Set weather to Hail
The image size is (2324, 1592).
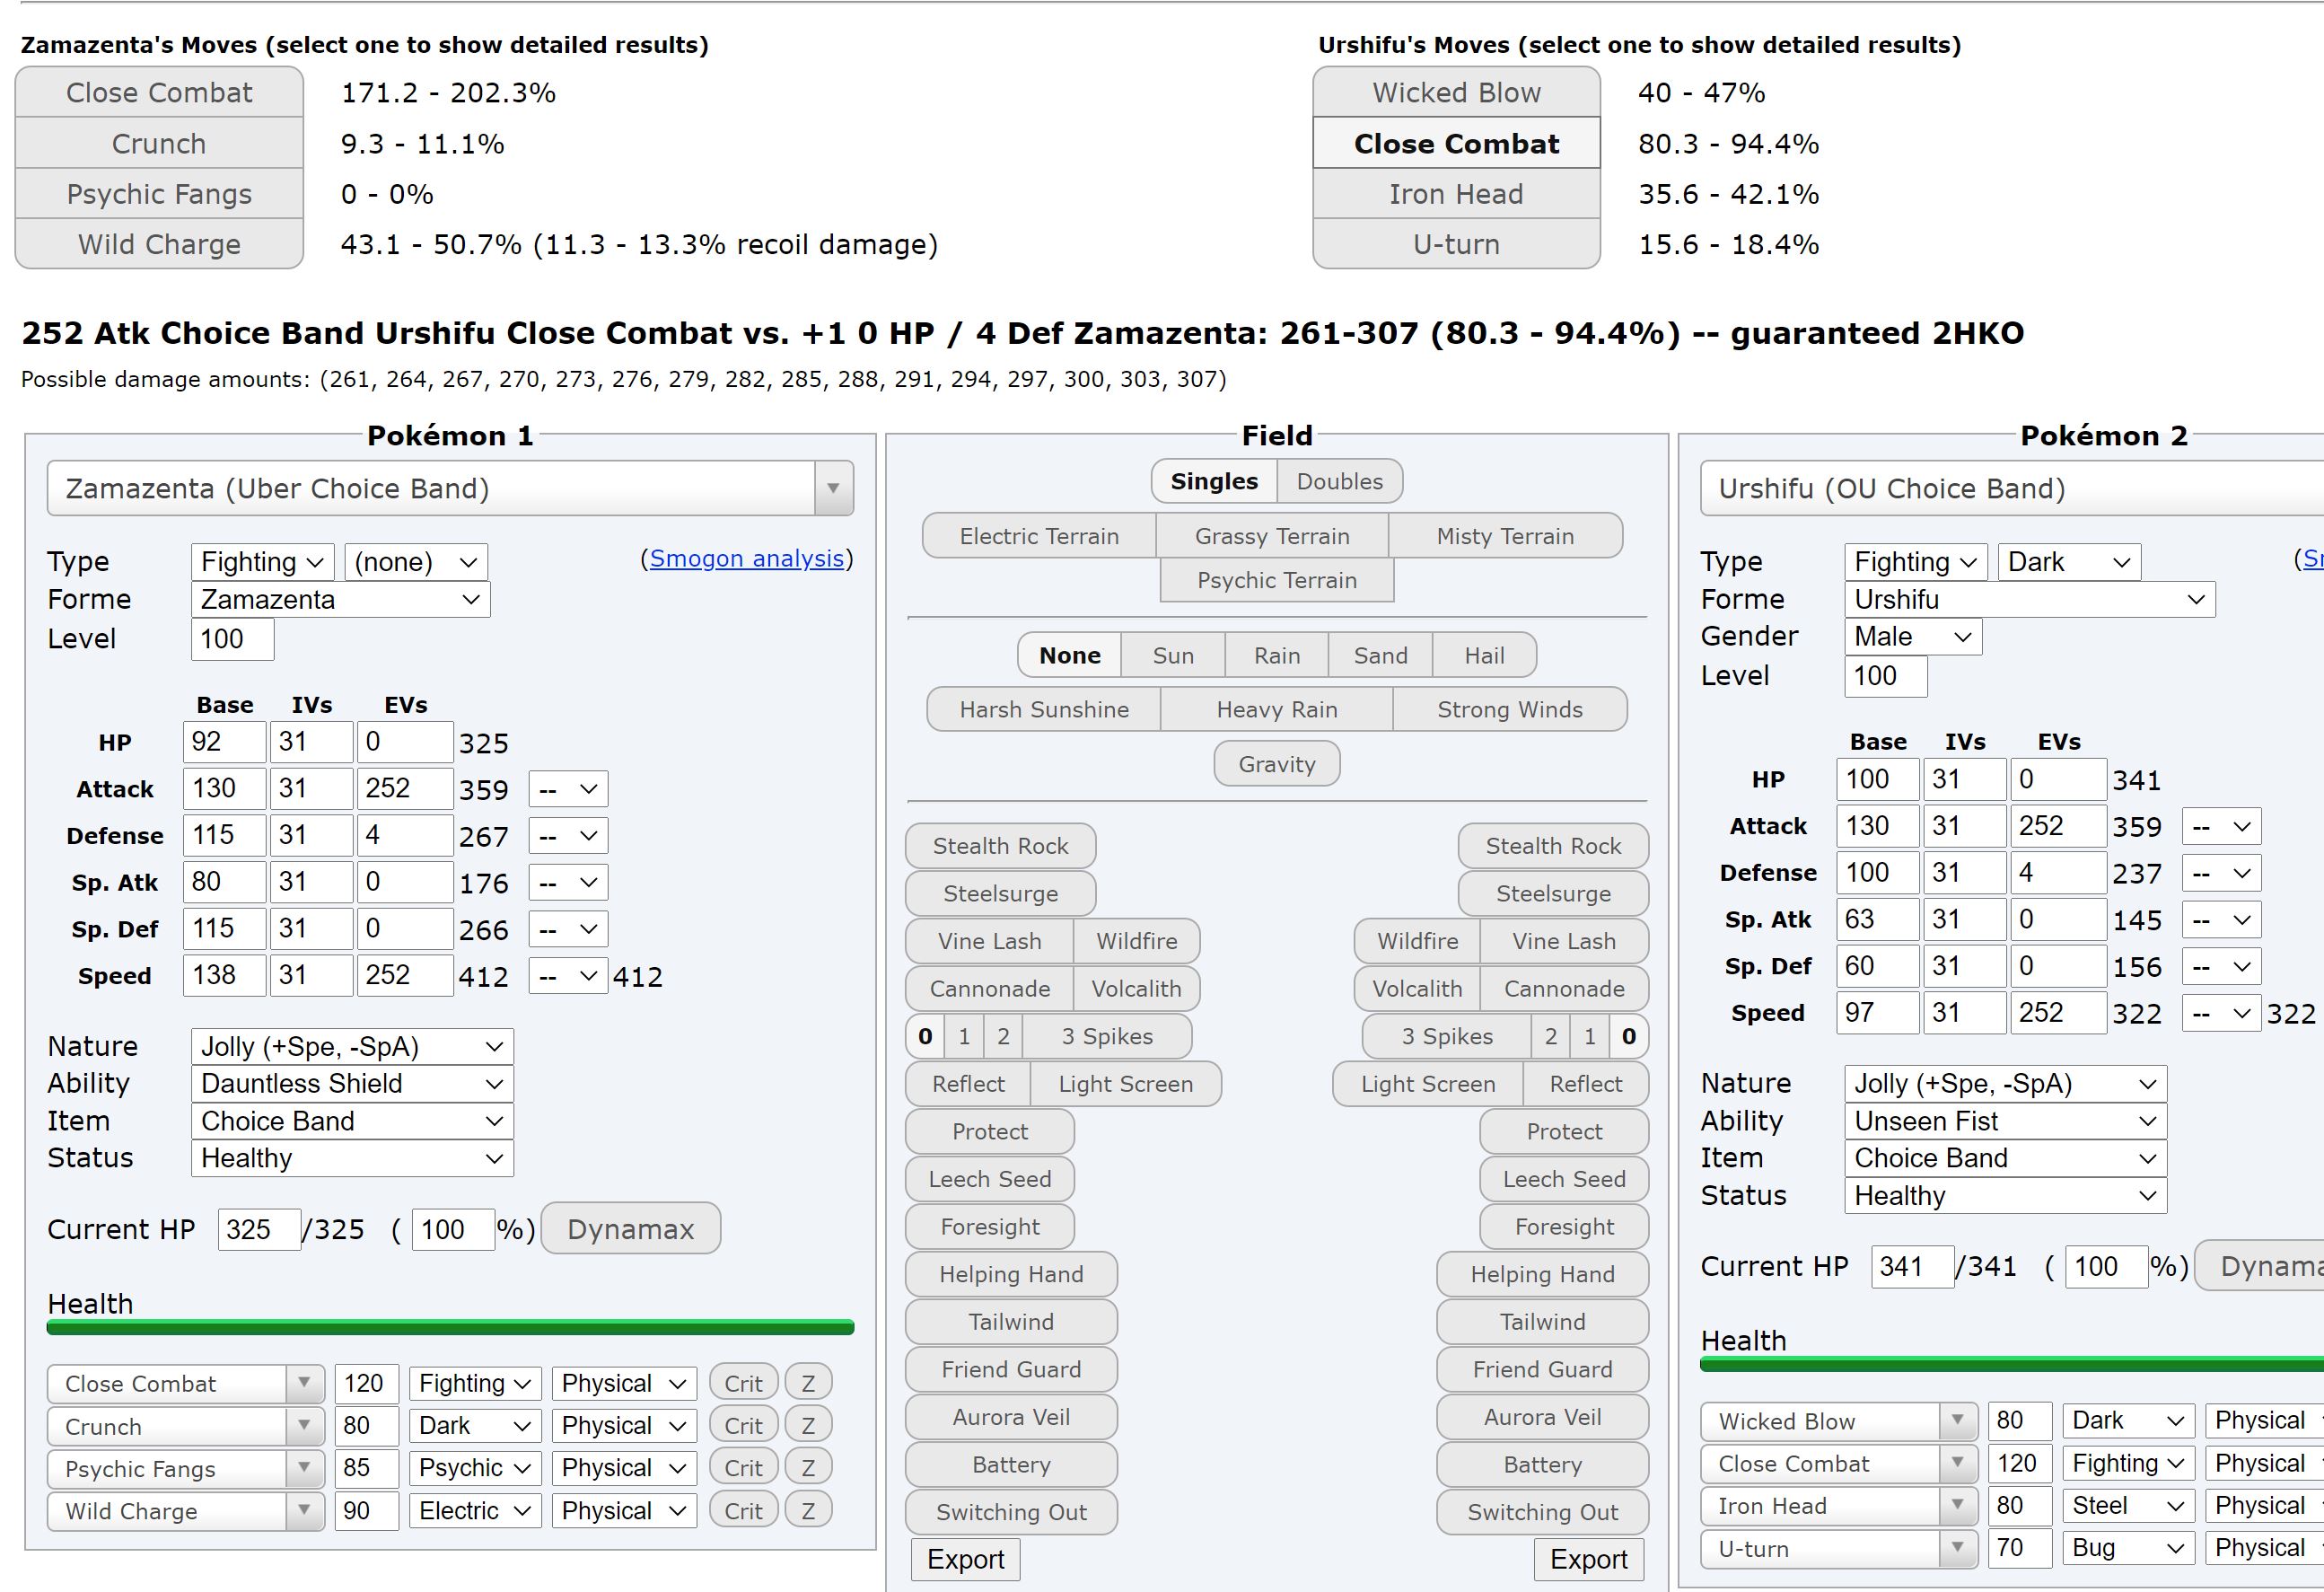pyautogui.click(x=1484, y=655)
